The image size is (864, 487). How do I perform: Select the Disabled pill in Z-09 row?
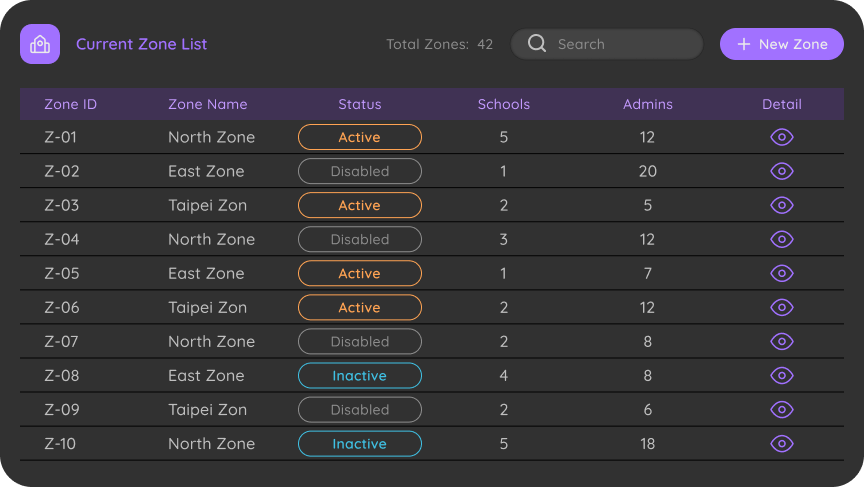point(360,410)
